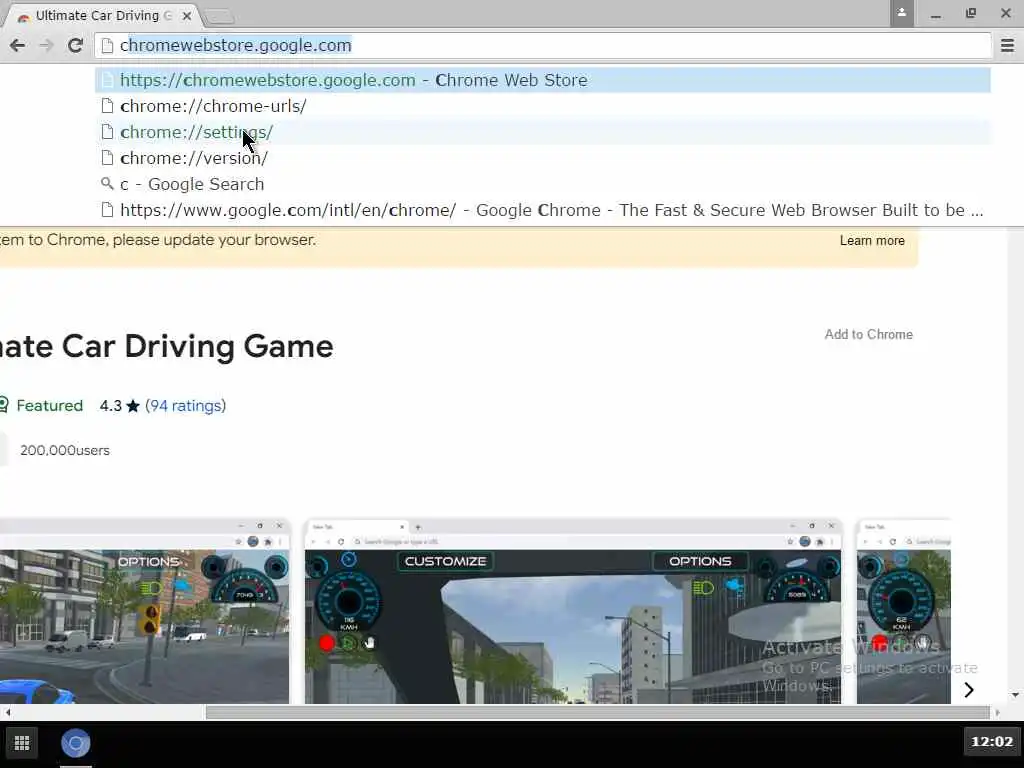This screenshot has width=1024, height=768.
Task: Click the search magnifier icon beside 'c - Google Search'
Action: (x=107, y=184)
